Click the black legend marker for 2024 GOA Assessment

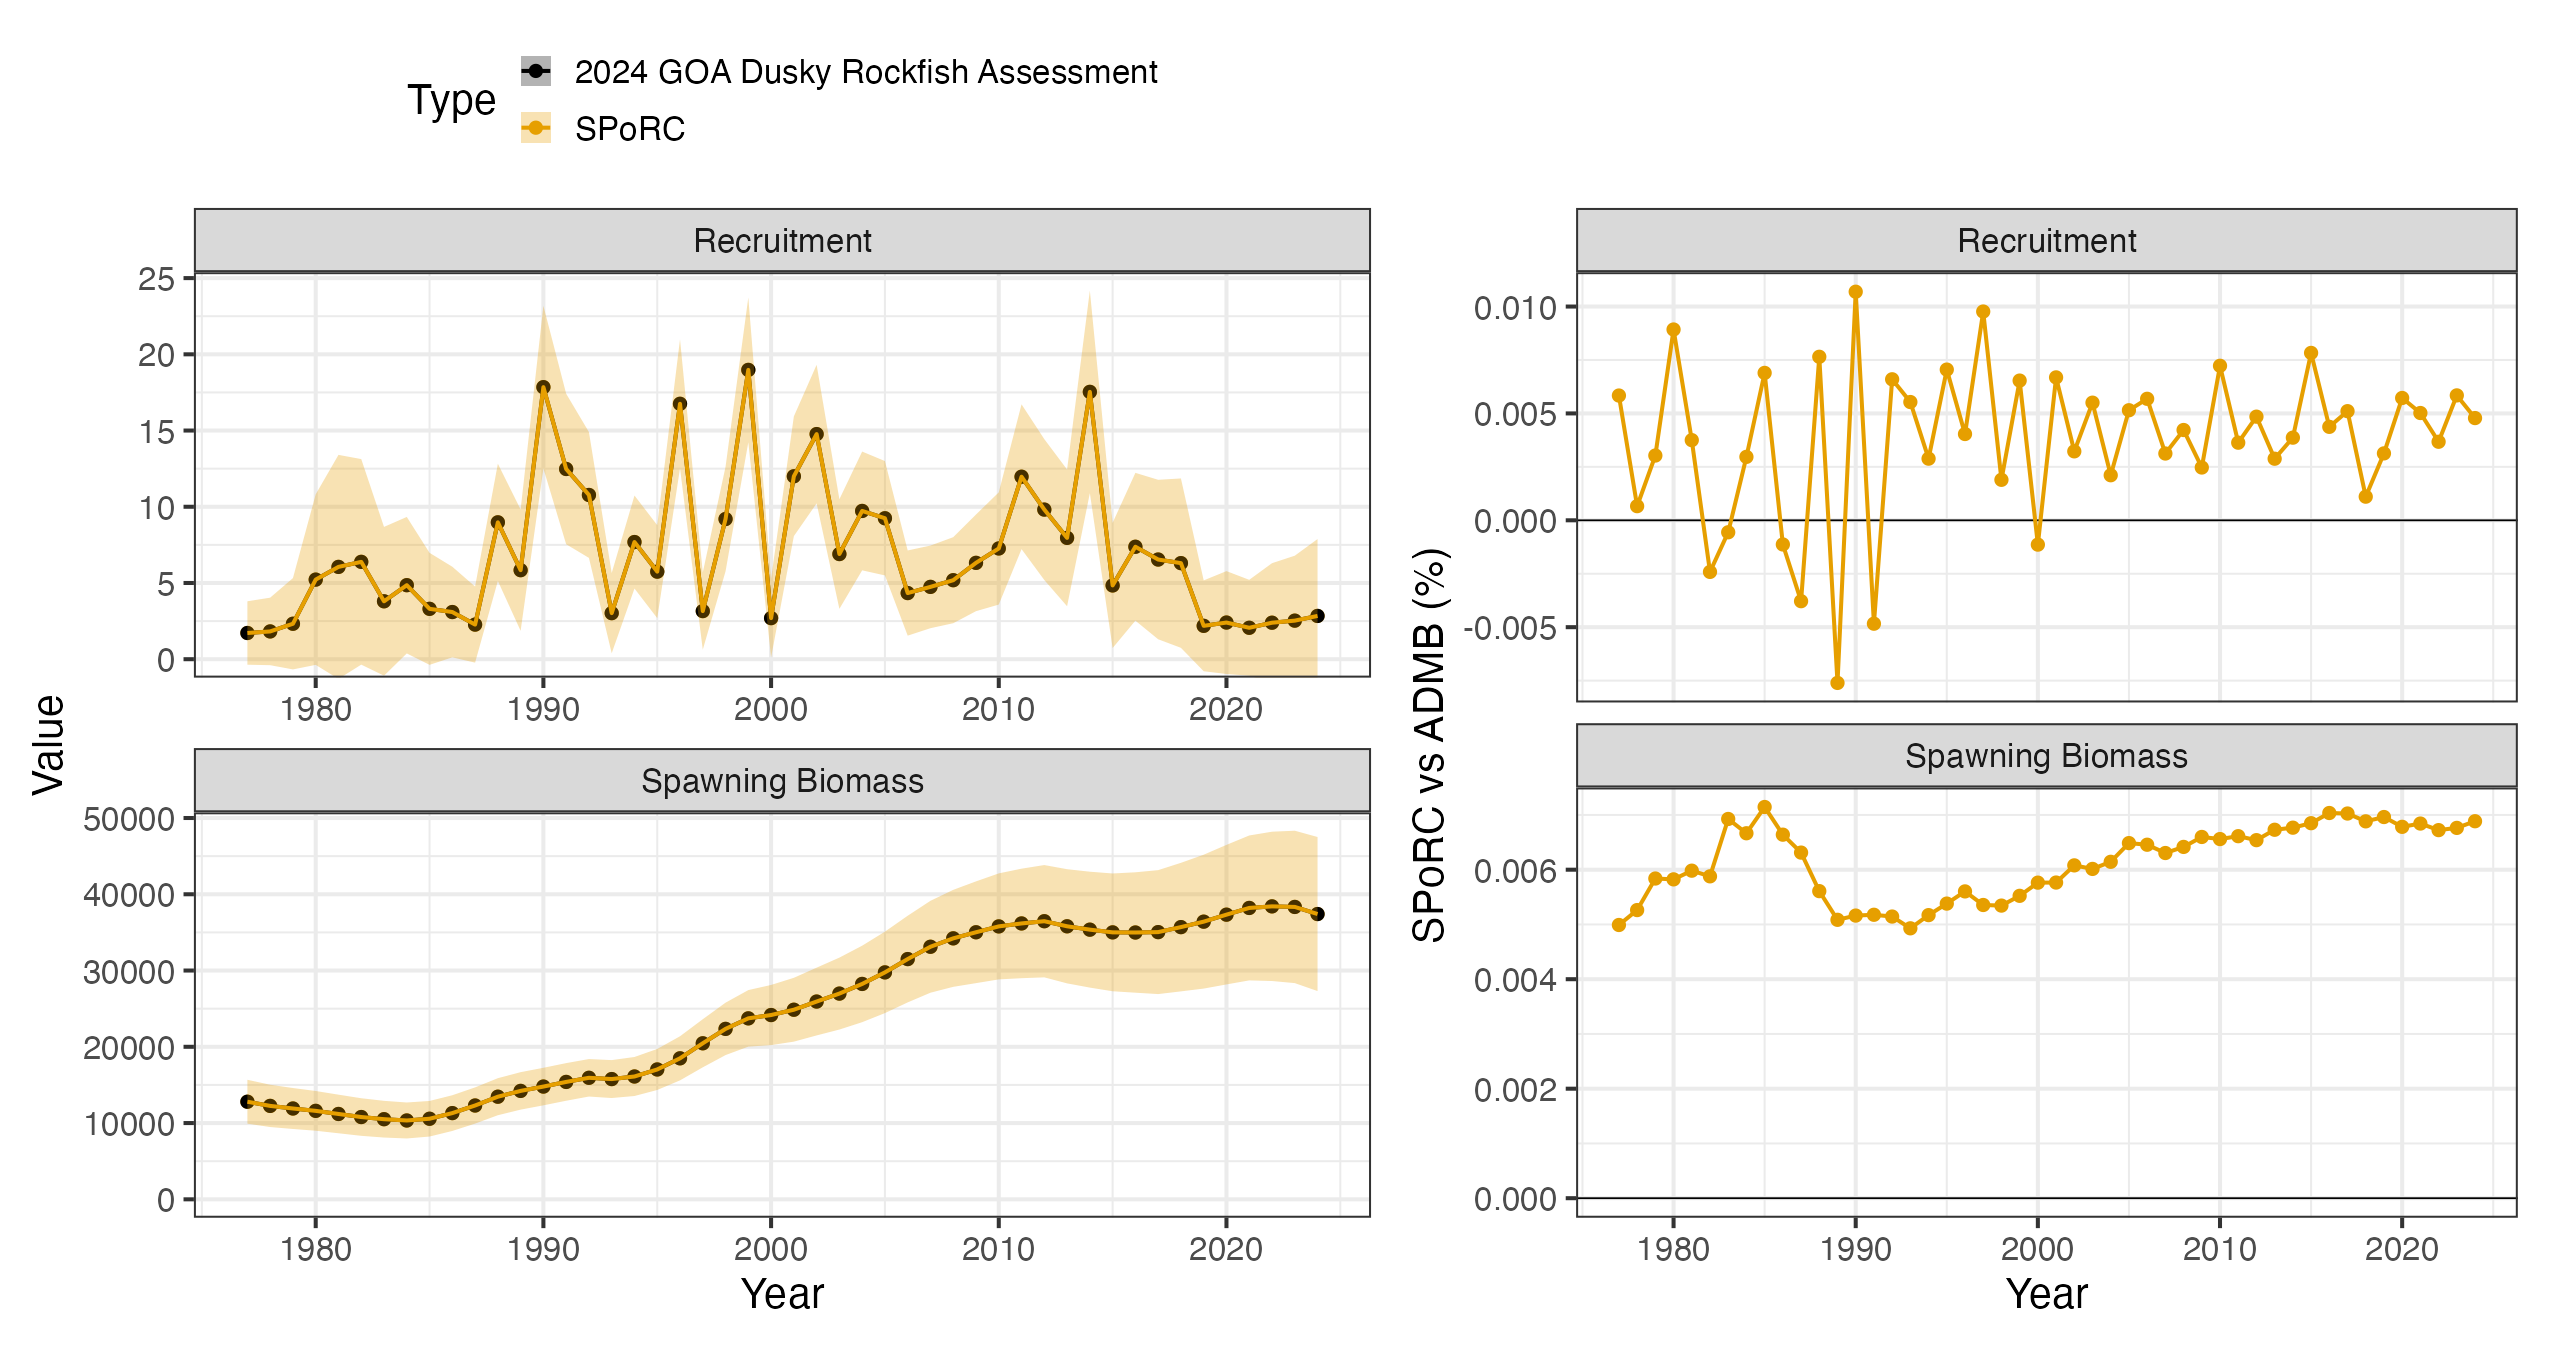click(x=536, y=71)
